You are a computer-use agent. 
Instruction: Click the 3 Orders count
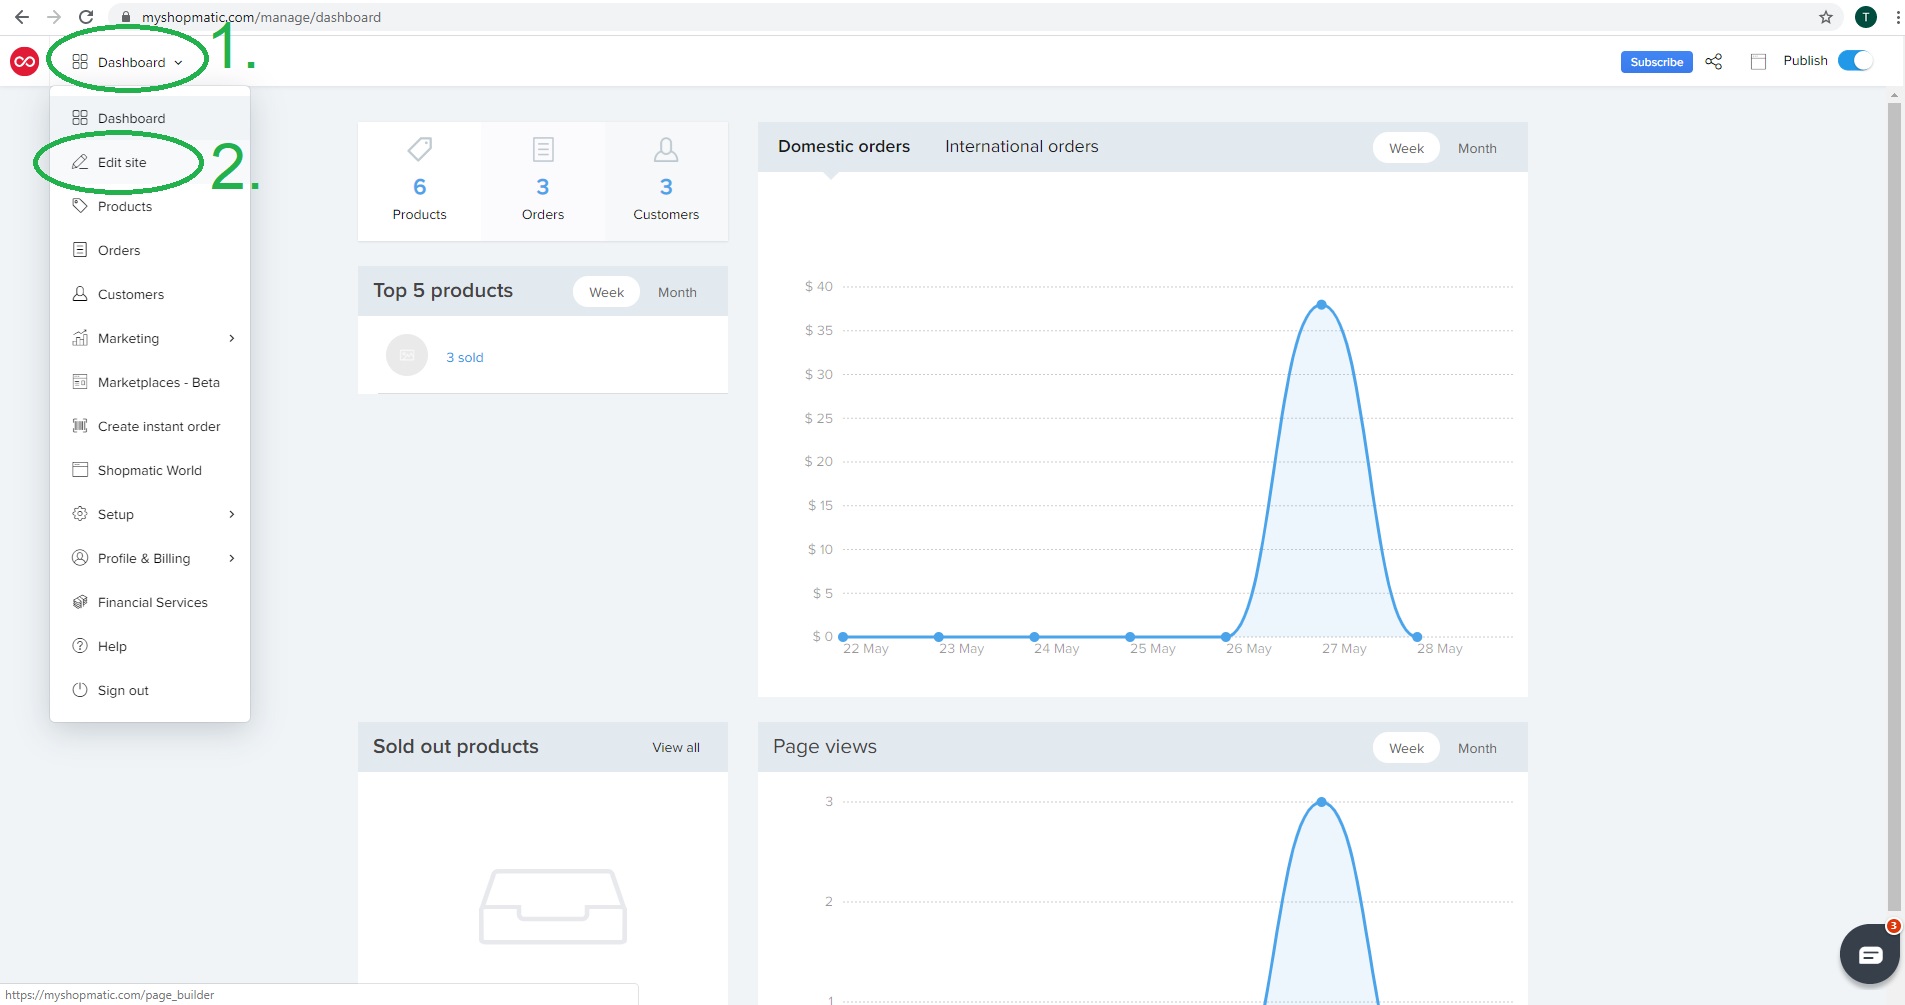543,187
